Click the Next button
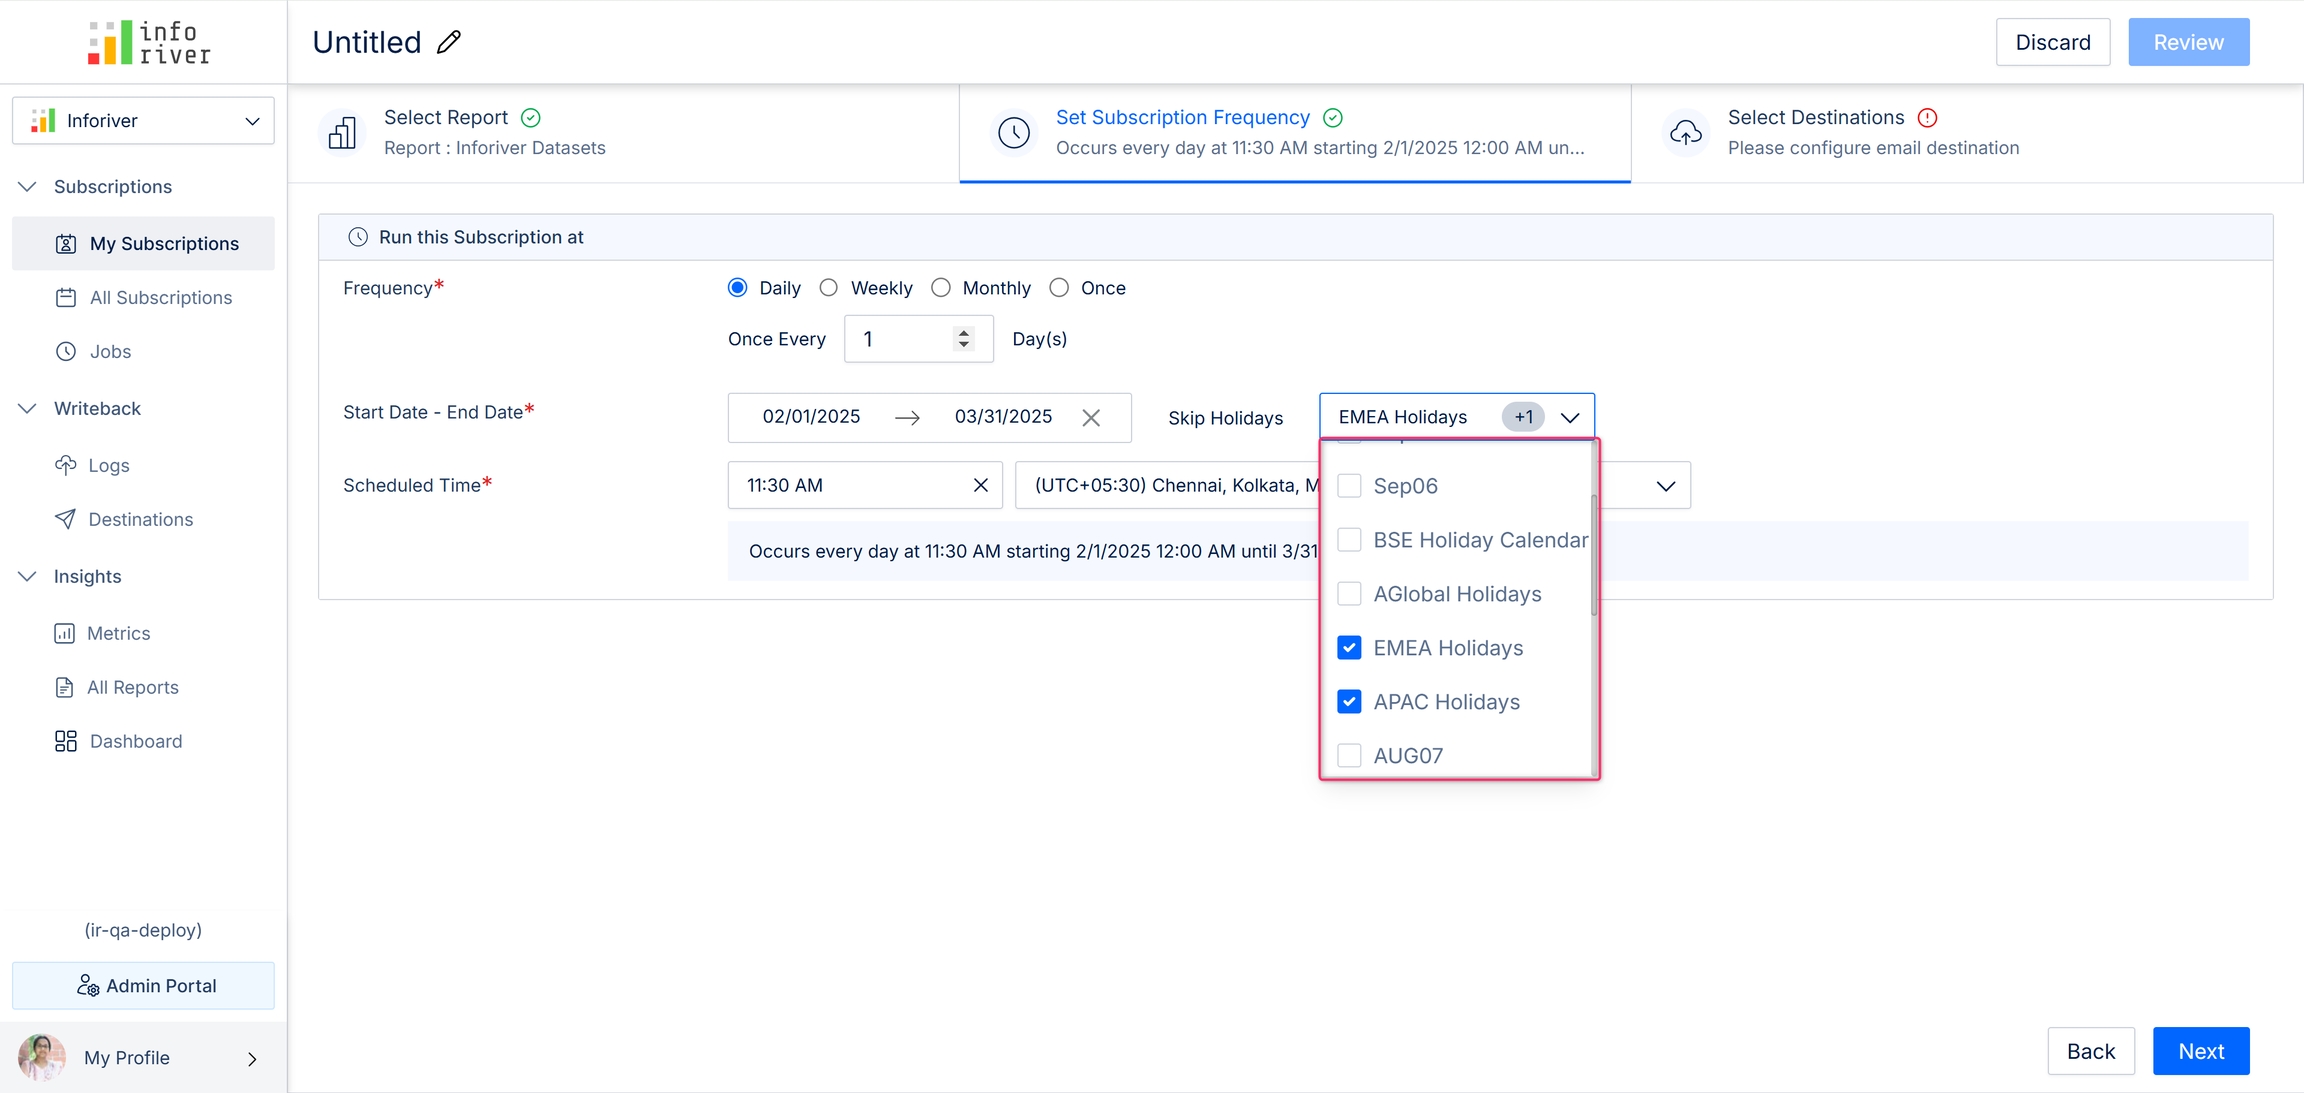The image size is (2304, 1093). click(x=2200, y=1051)
